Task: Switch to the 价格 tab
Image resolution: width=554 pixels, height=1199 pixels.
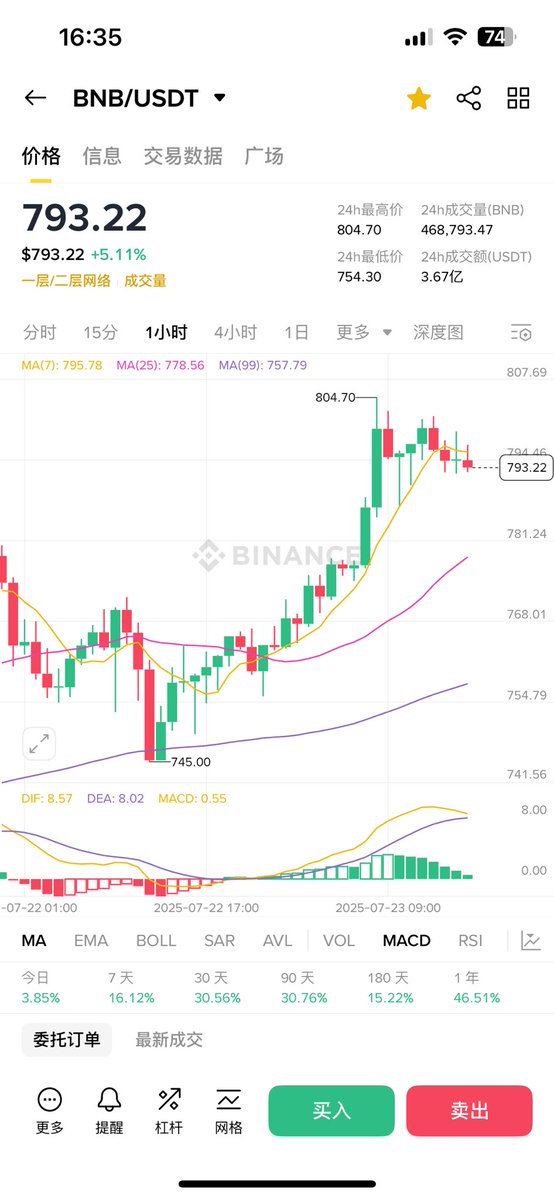Action: [x=41, y=156]
